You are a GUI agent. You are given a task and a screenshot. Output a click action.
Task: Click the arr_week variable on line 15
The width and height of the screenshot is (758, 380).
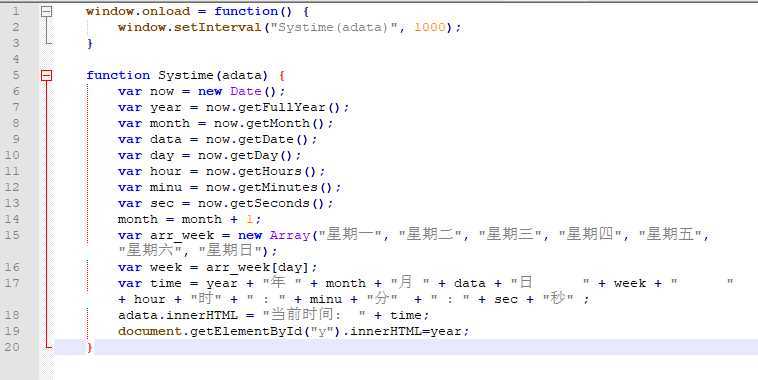tap(182, 235)
